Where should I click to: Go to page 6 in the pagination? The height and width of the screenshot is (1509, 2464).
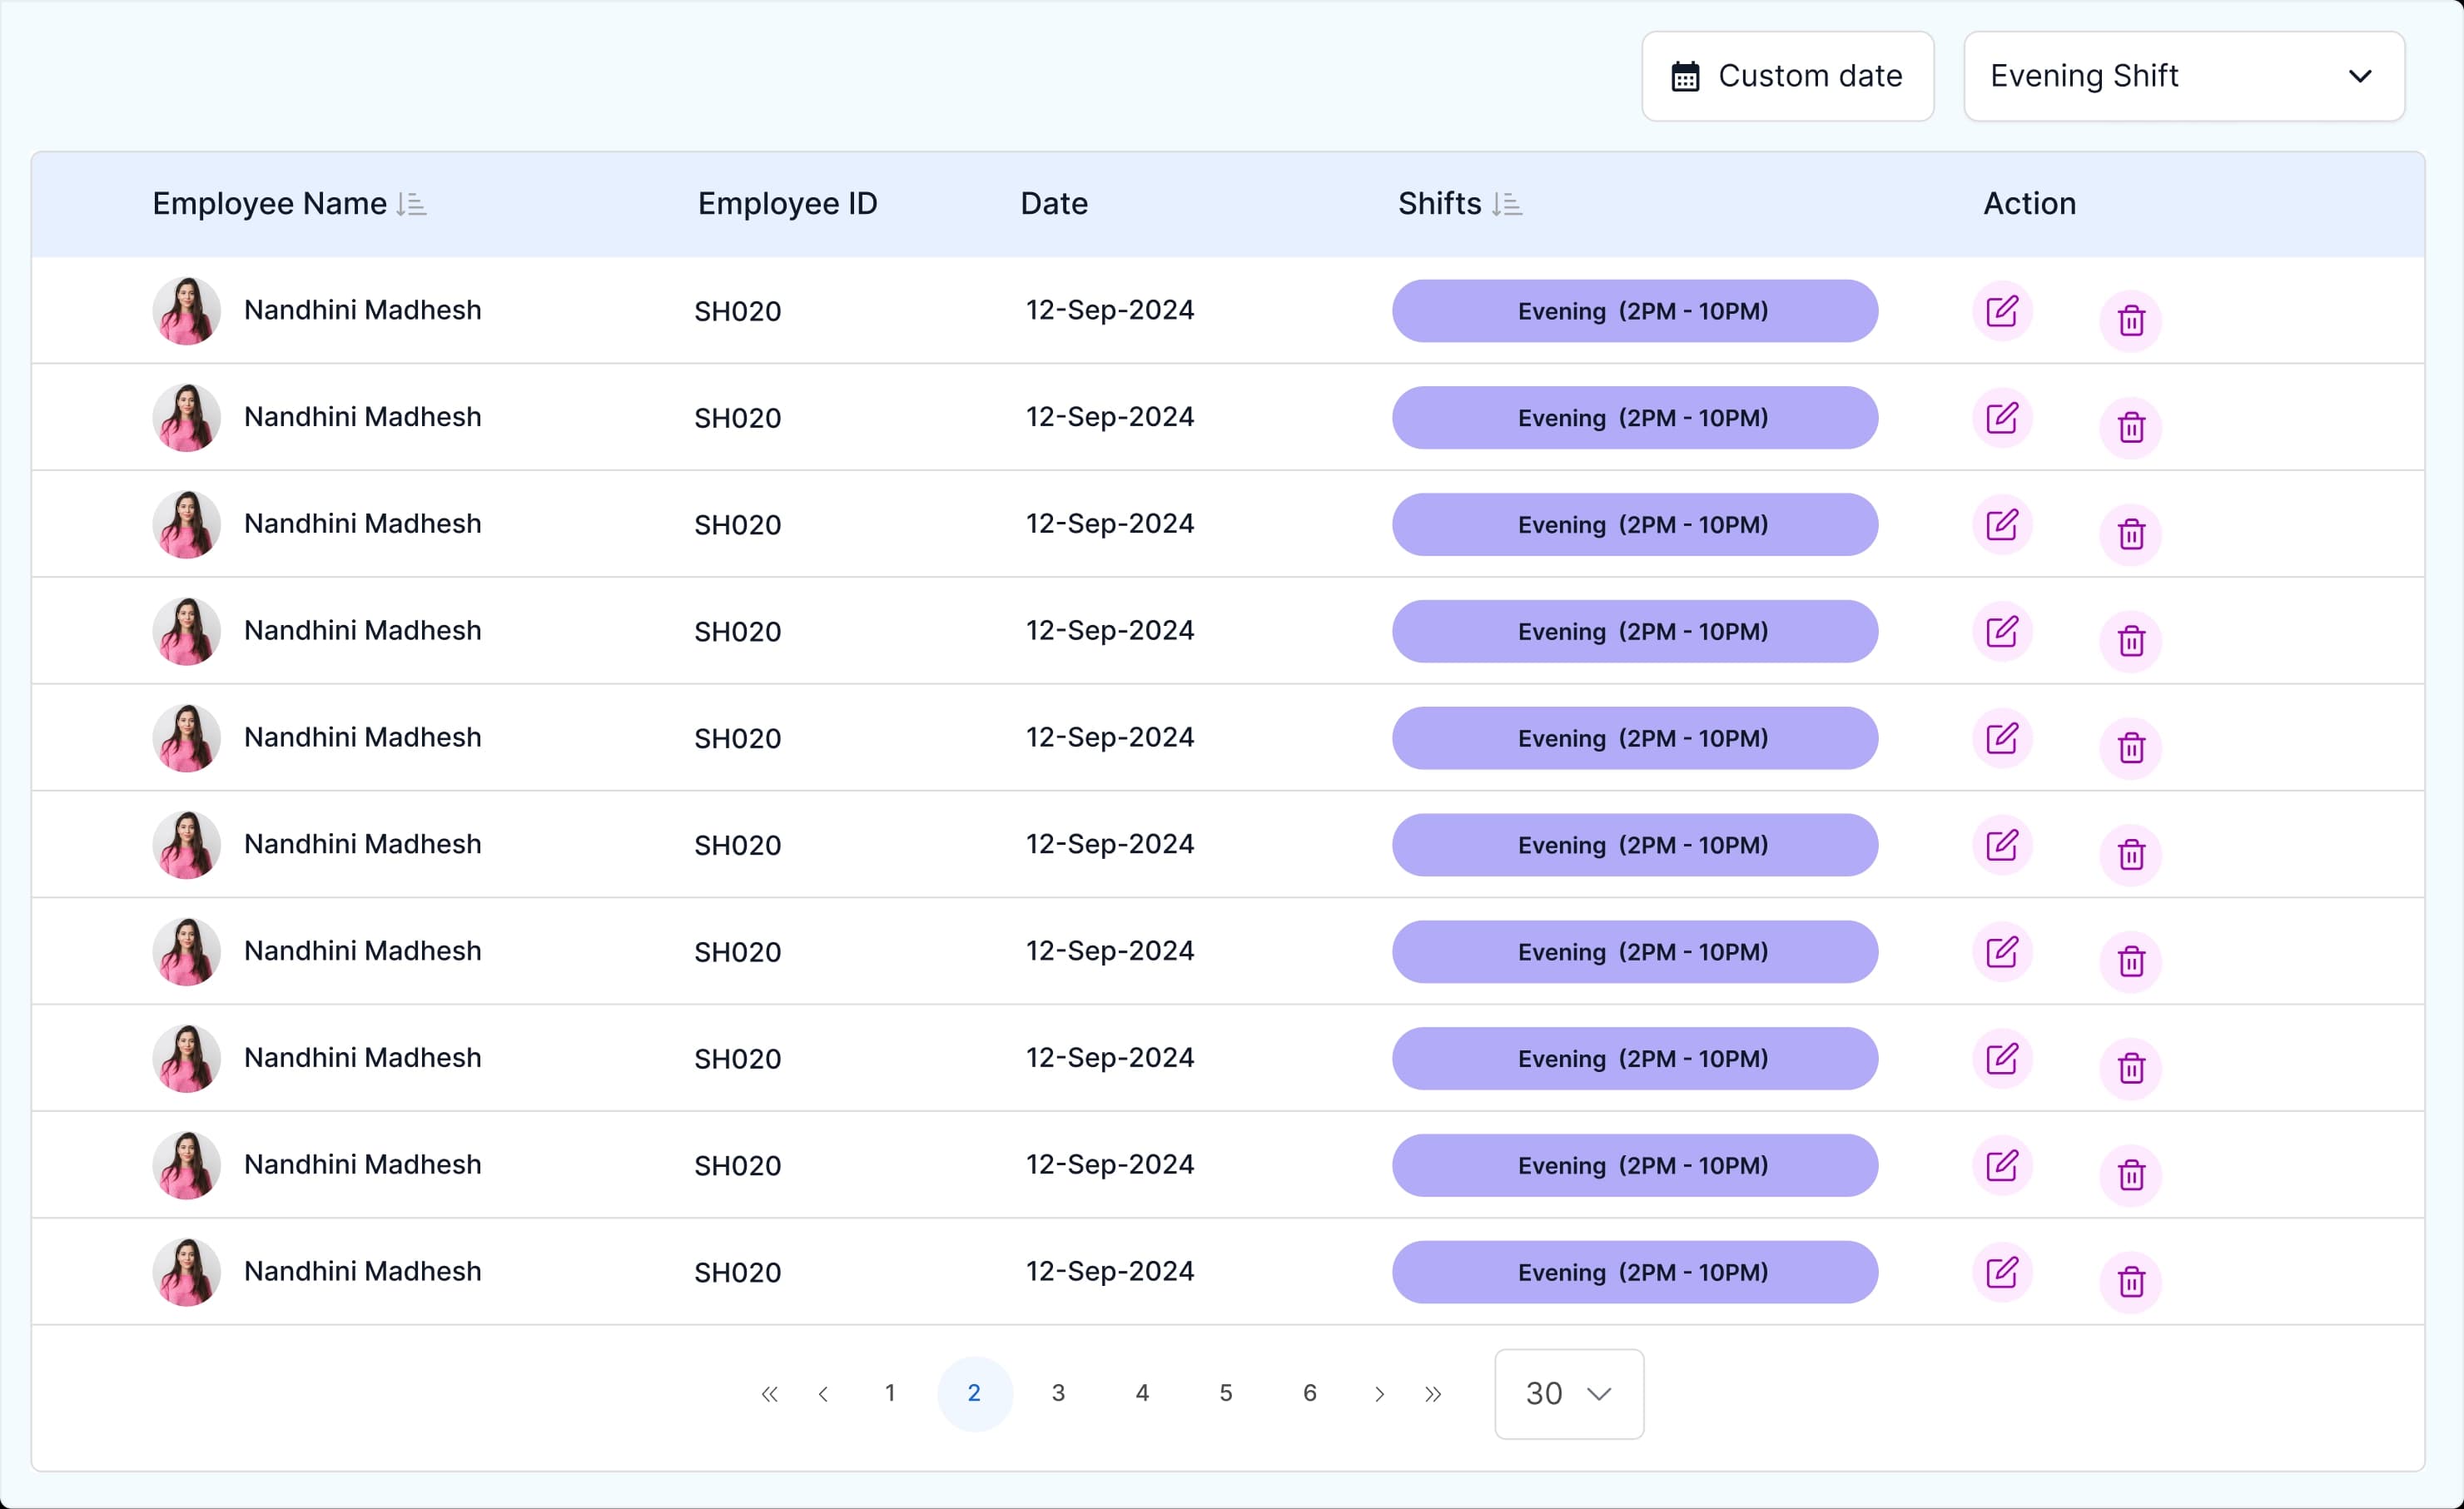1309,1393
